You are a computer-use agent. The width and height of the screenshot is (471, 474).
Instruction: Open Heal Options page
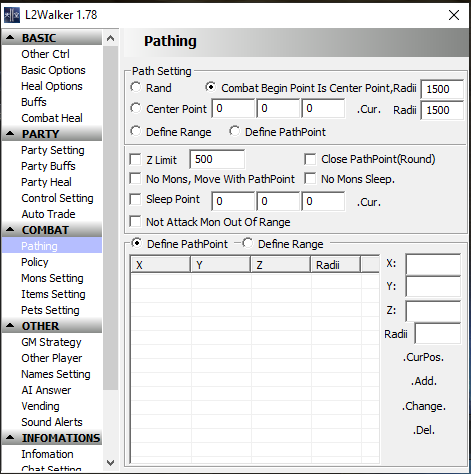[52, 86]
